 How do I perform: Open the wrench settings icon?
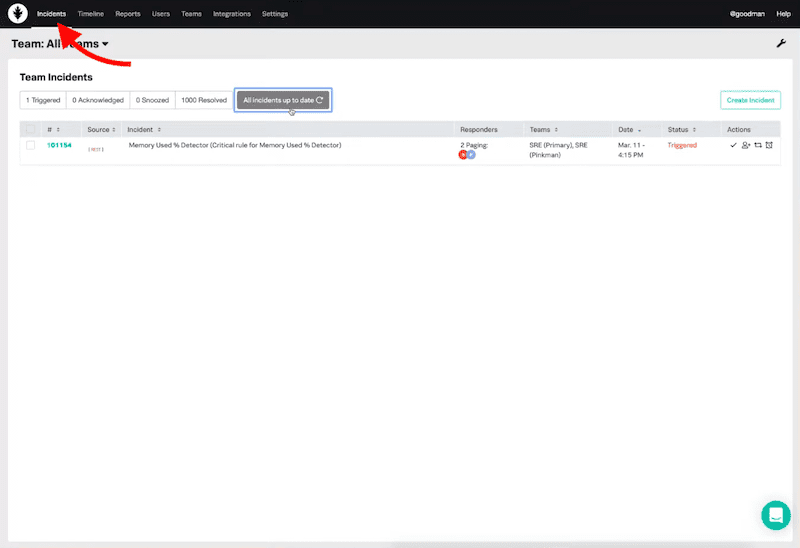tap(781, 44)
